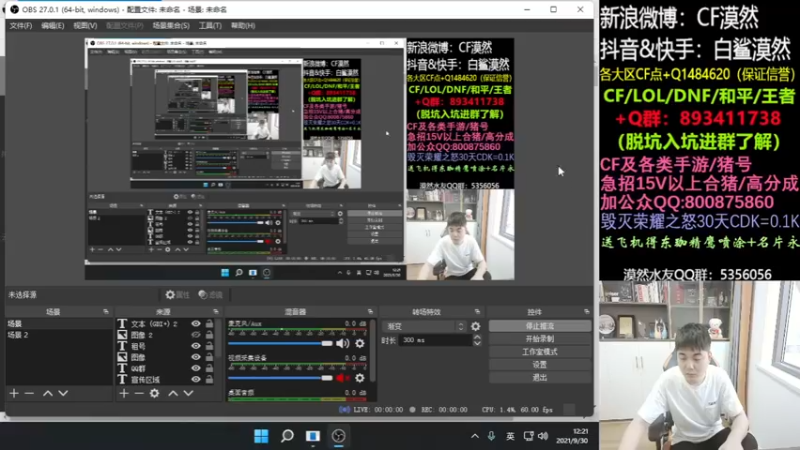This screenshot has height=450, width=800.
Task: Pop out the 转场特效 dock panel
Action: pyautogui.click(x=477, y=312)
